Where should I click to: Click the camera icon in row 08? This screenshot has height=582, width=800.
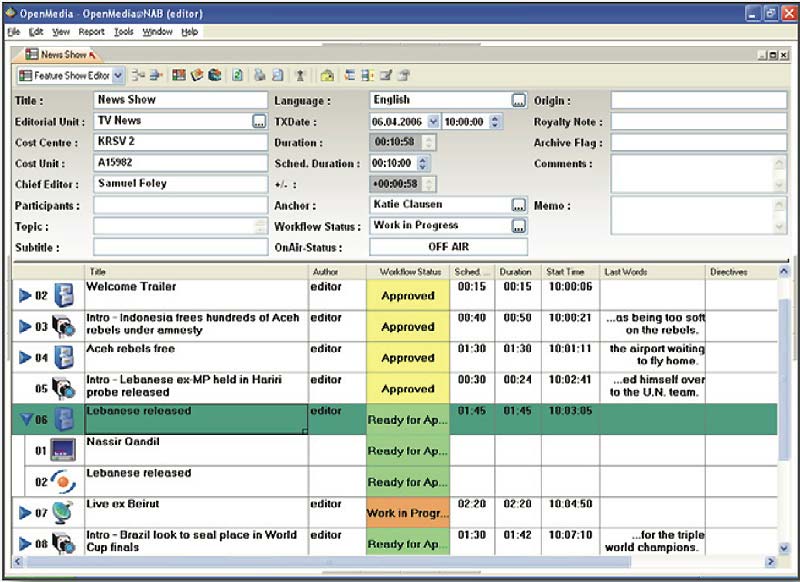click(65, 544)
